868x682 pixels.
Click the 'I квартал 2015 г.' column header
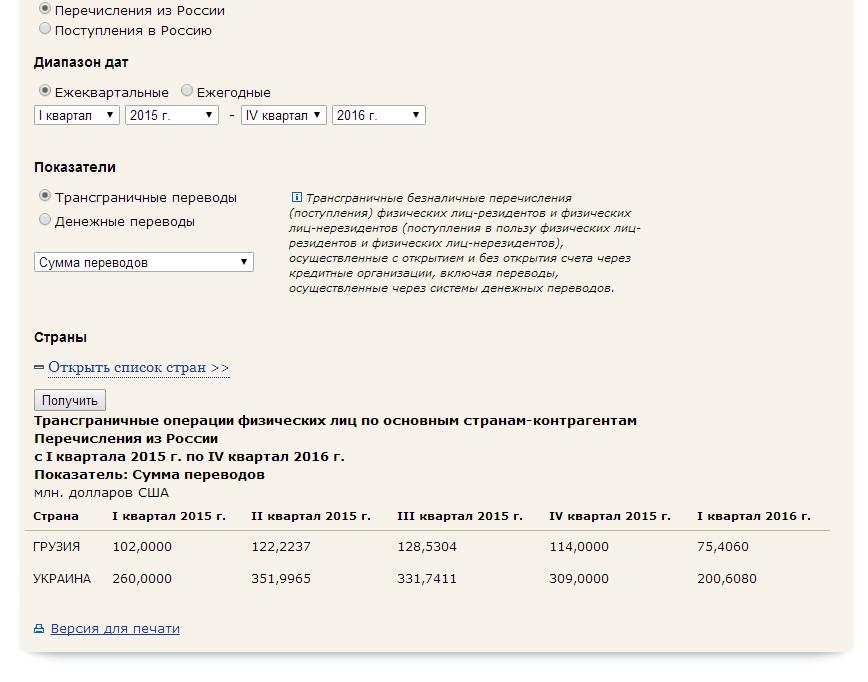[x=169, y=516]
